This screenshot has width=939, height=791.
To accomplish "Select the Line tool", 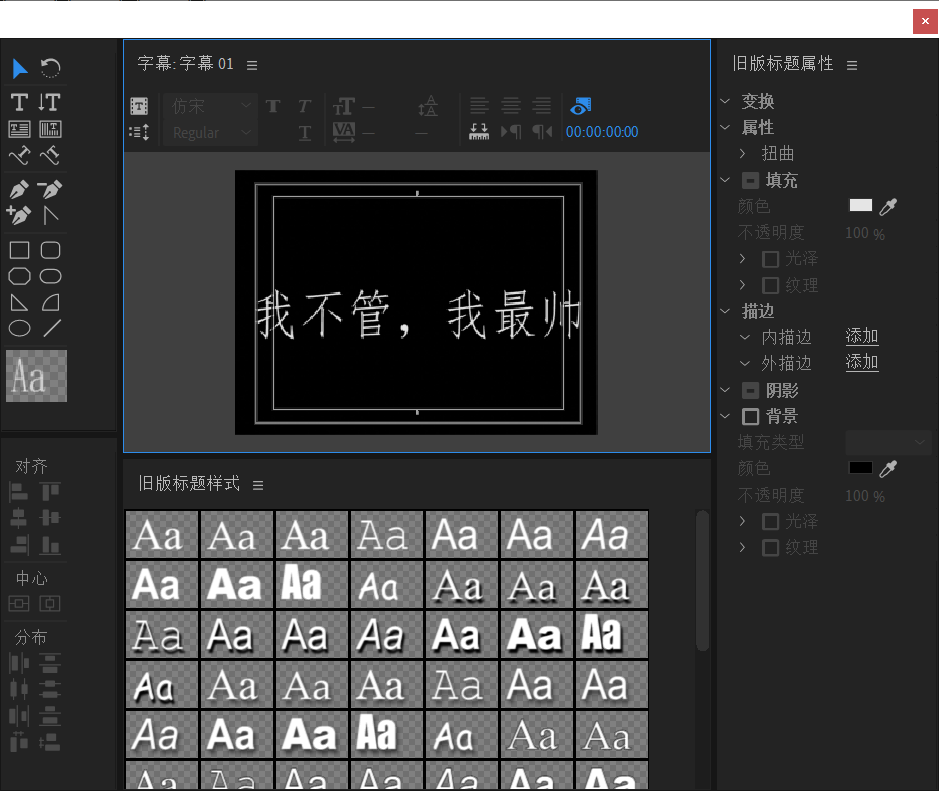I will 52,328.
